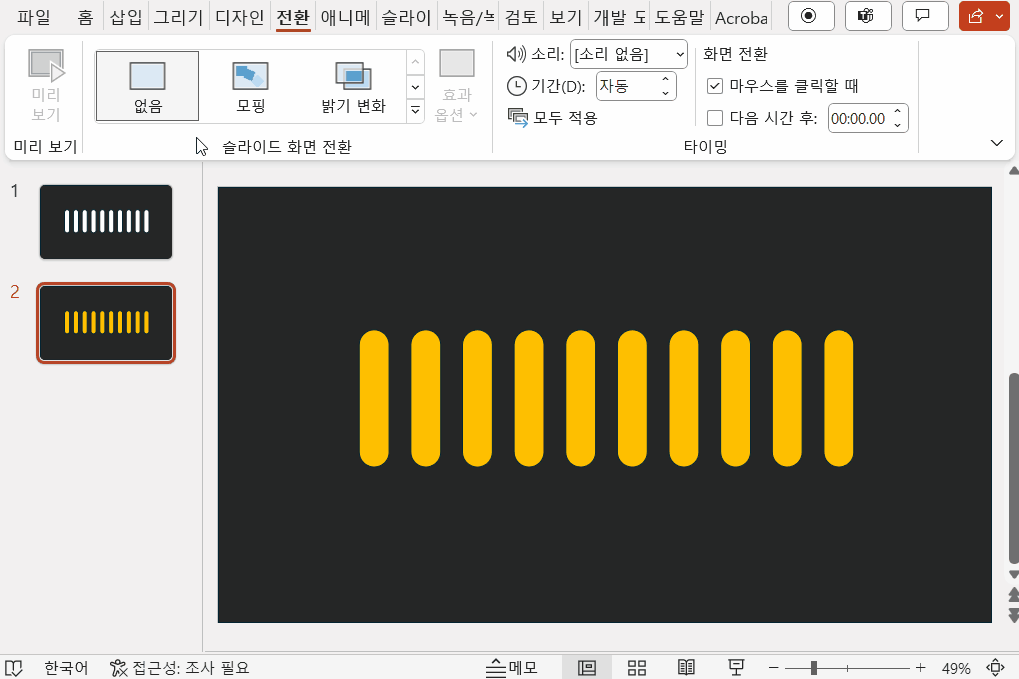The width and height of the screenshot is (1019, 679).
Task: Switch to normal view icon
Action: [587, 667]
